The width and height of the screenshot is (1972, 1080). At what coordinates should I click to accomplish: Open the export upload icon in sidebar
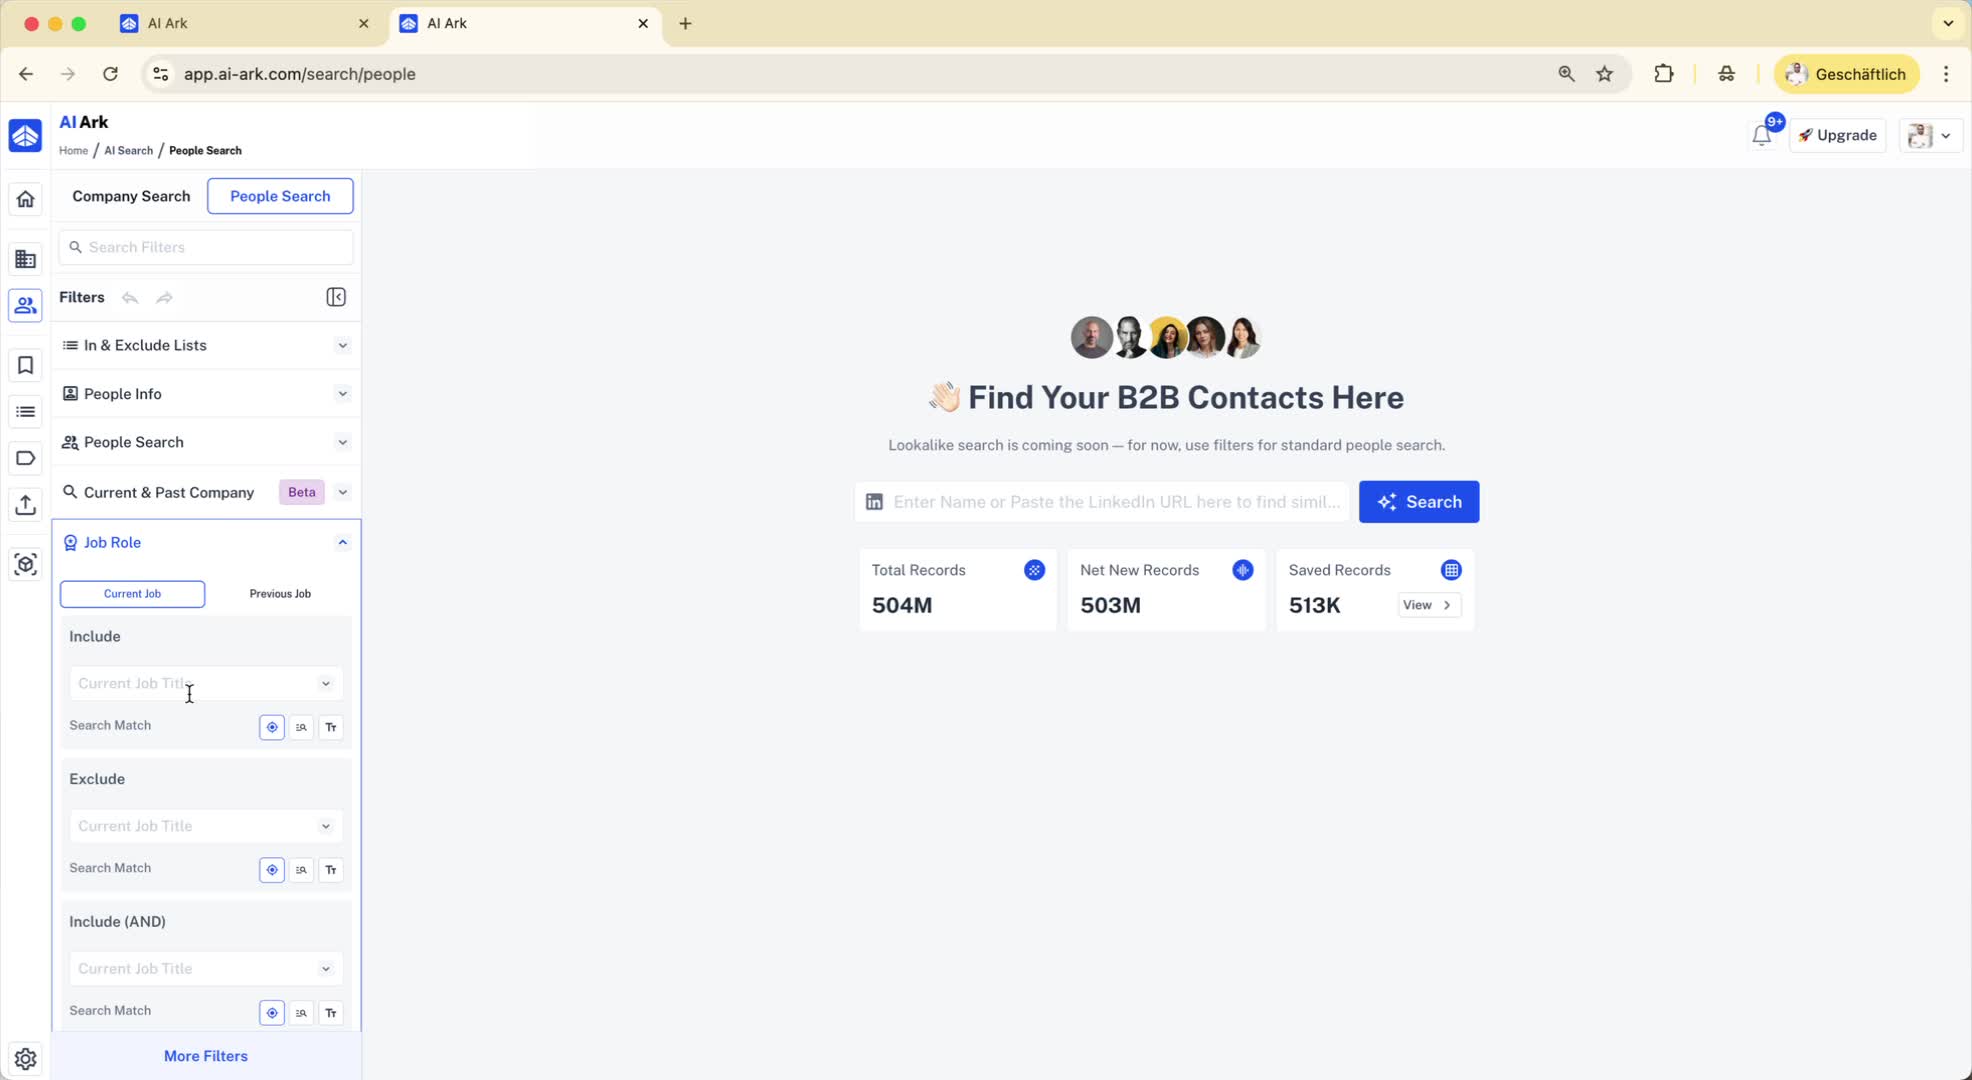click(x=26, y=505)
